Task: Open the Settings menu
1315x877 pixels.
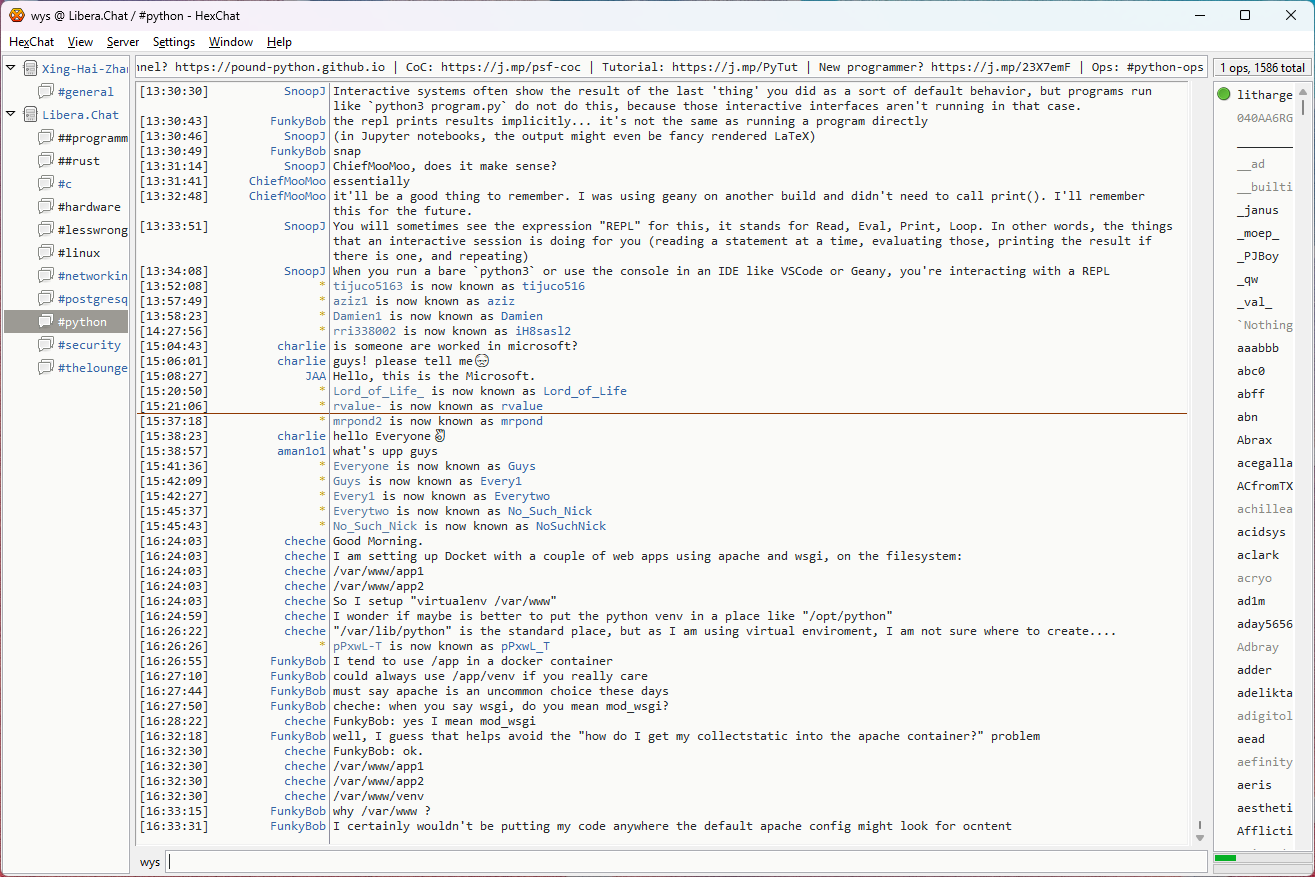Action: [173, 42]
